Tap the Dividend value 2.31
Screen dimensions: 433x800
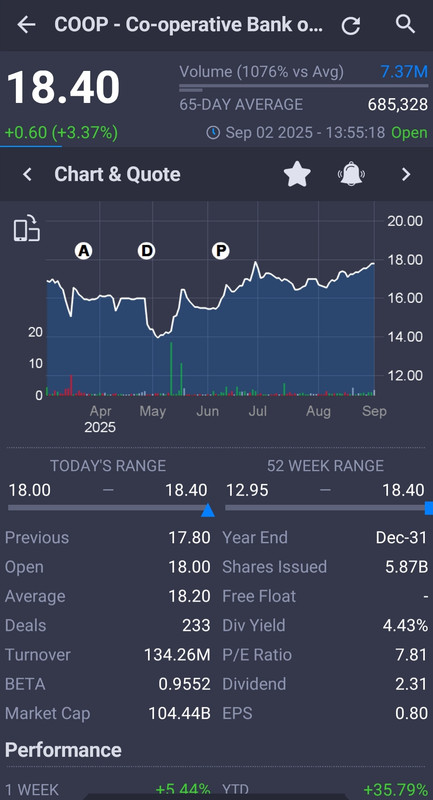(411, 684)
